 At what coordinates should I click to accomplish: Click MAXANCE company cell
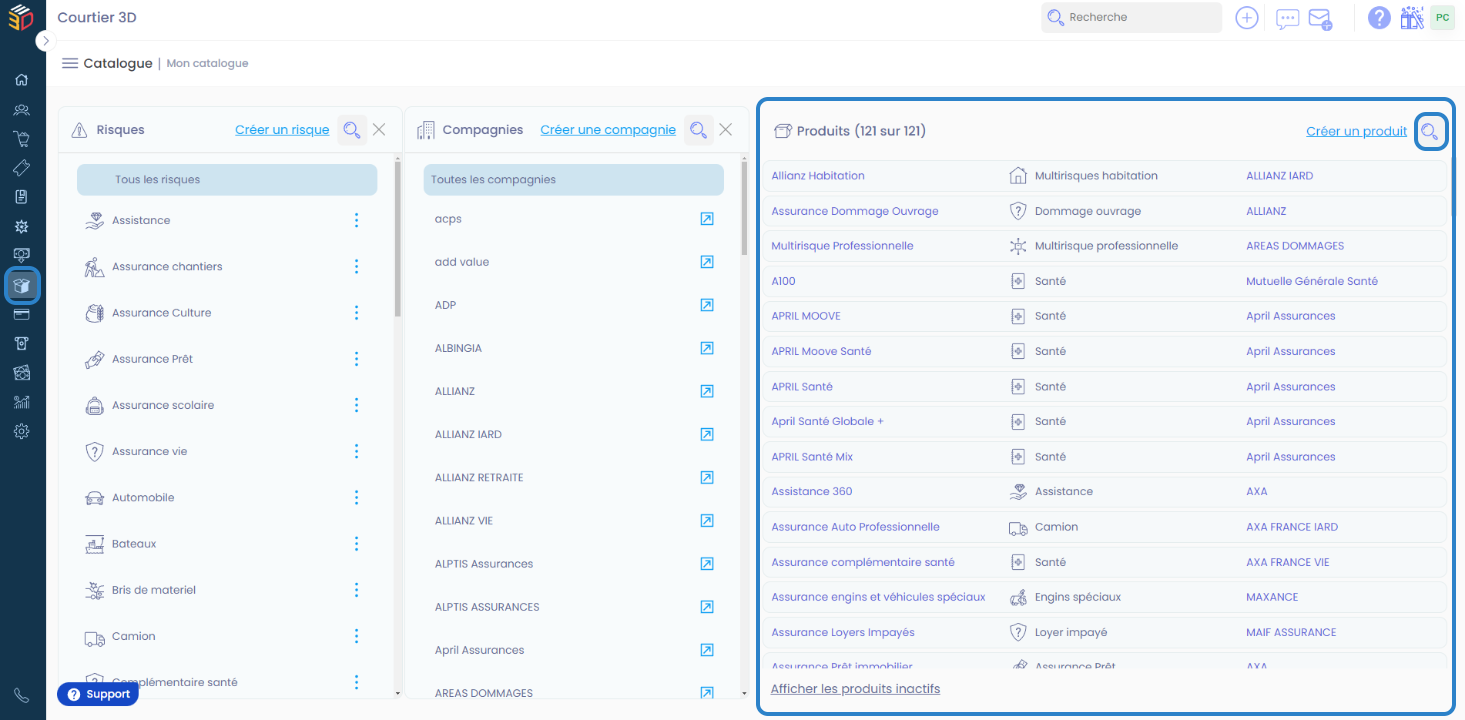tap(1272, 597)
